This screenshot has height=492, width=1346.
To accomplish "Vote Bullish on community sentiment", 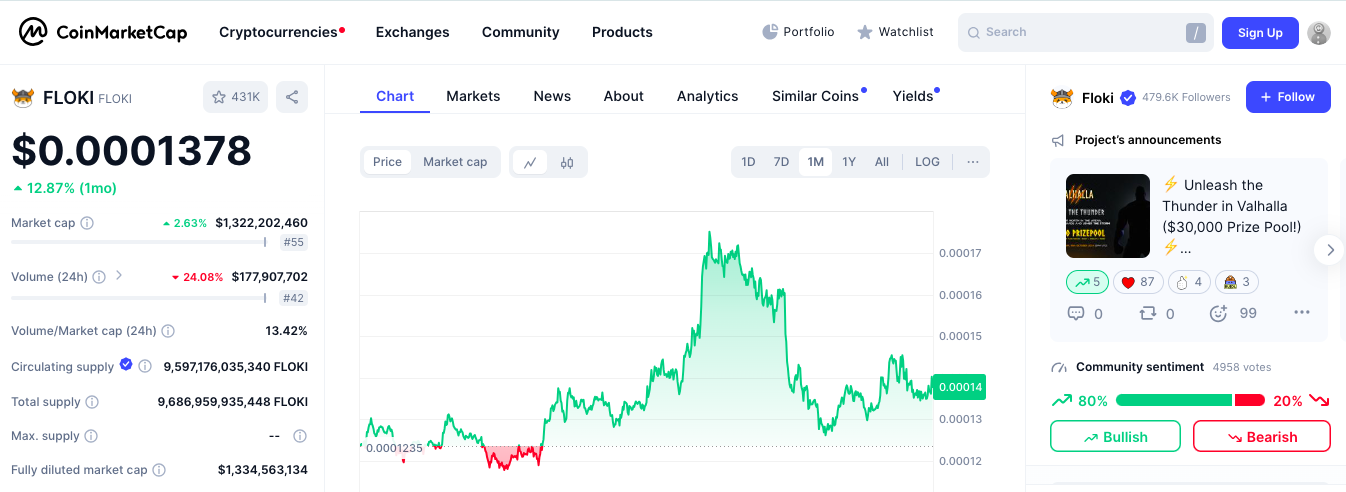I will pyautogui.click(x=1115, y=437).
